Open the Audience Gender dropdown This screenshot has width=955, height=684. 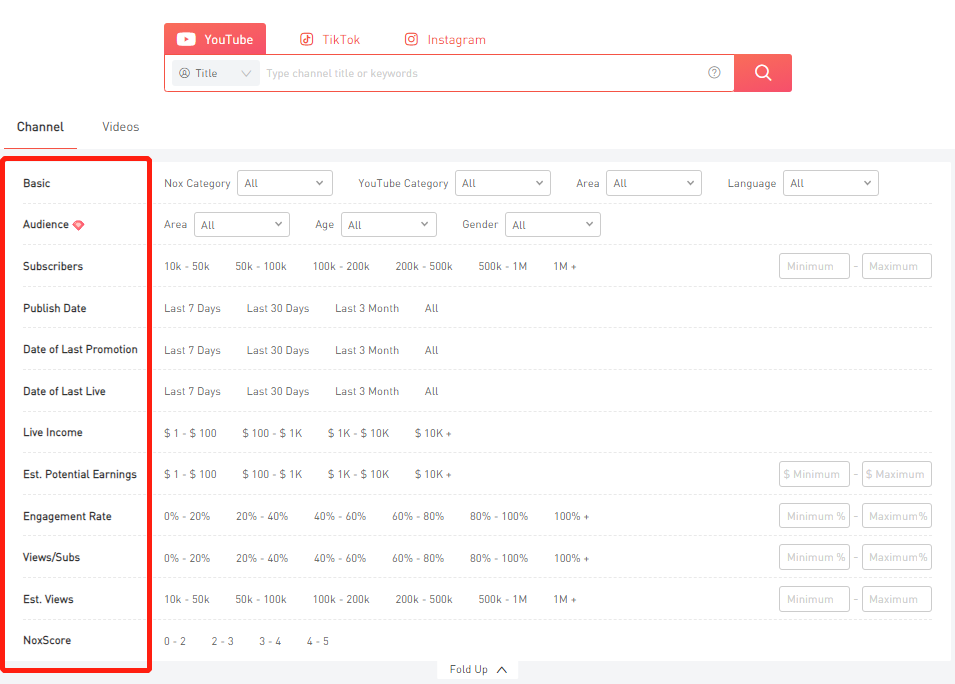[552, 225]
